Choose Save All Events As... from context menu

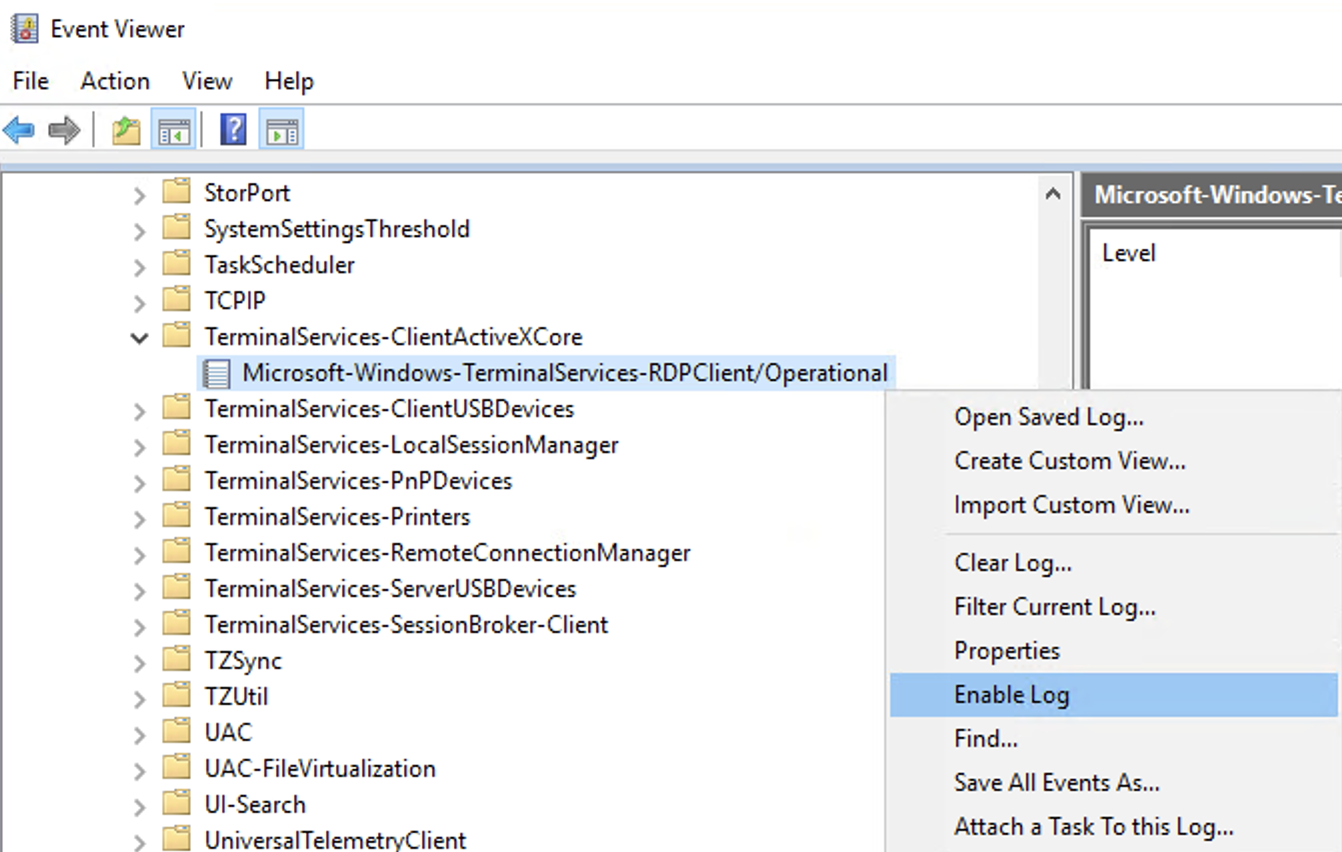click(1113, 783)
